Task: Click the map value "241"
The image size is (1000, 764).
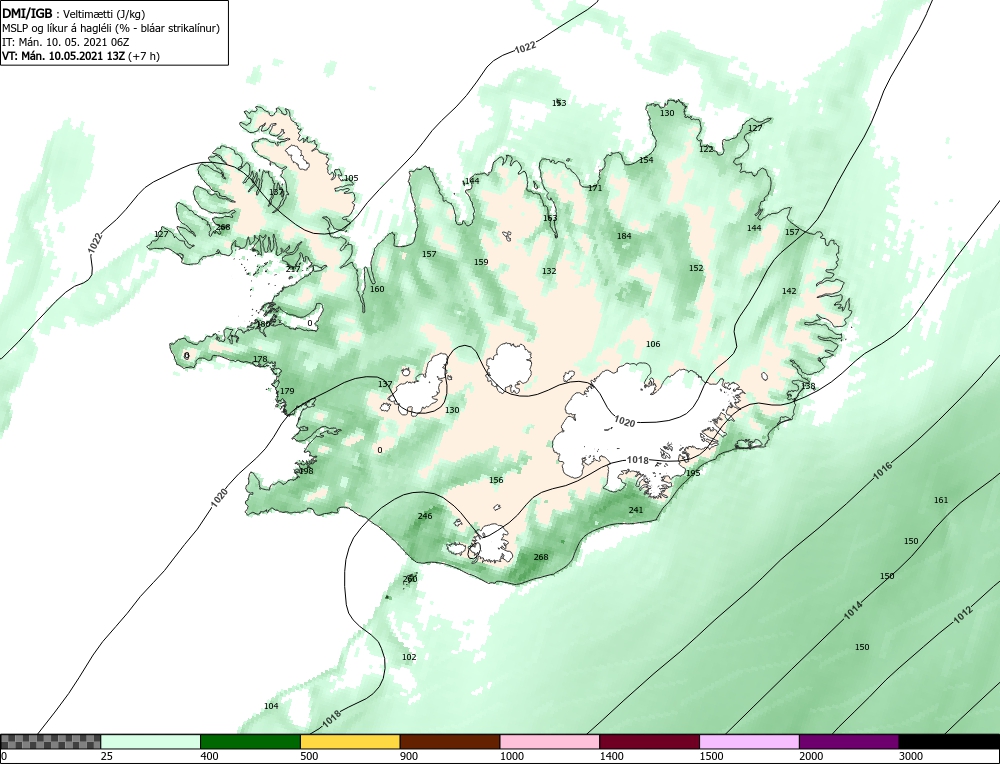Action: click(x=636, y=510)
